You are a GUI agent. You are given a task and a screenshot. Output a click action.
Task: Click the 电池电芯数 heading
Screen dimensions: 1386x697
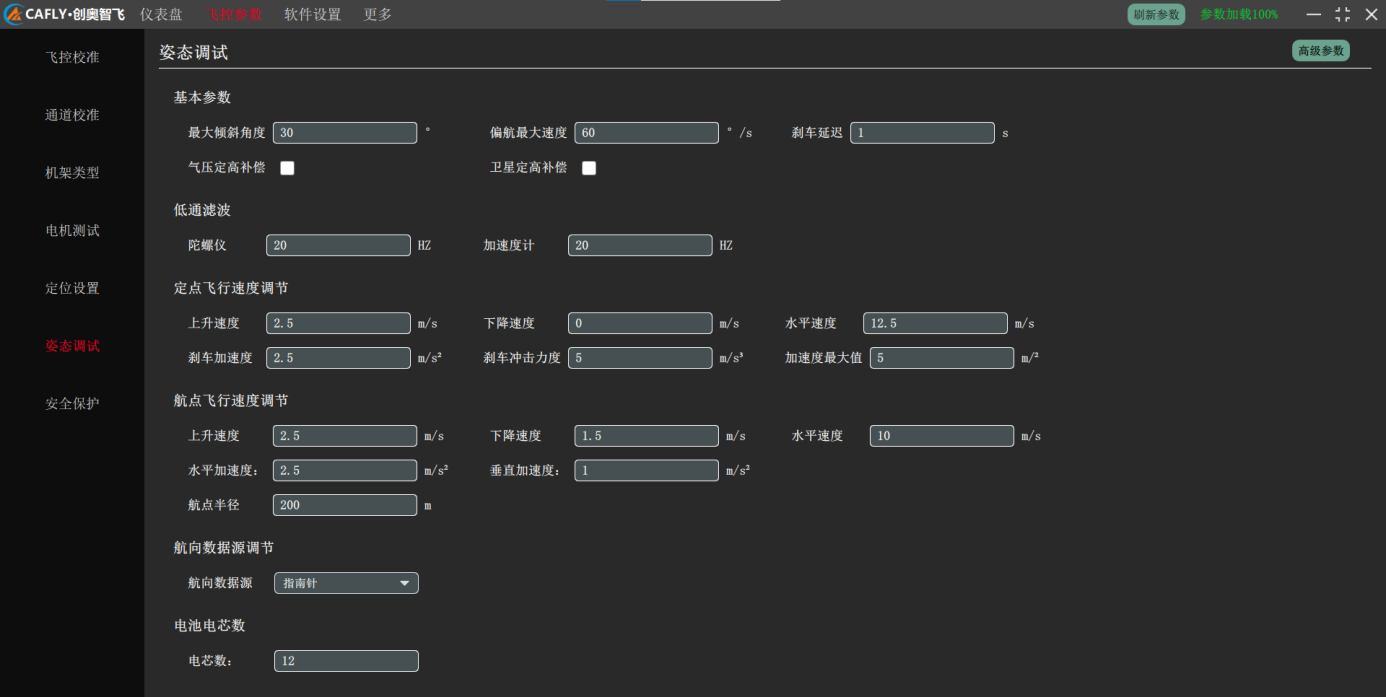[210, 626]
